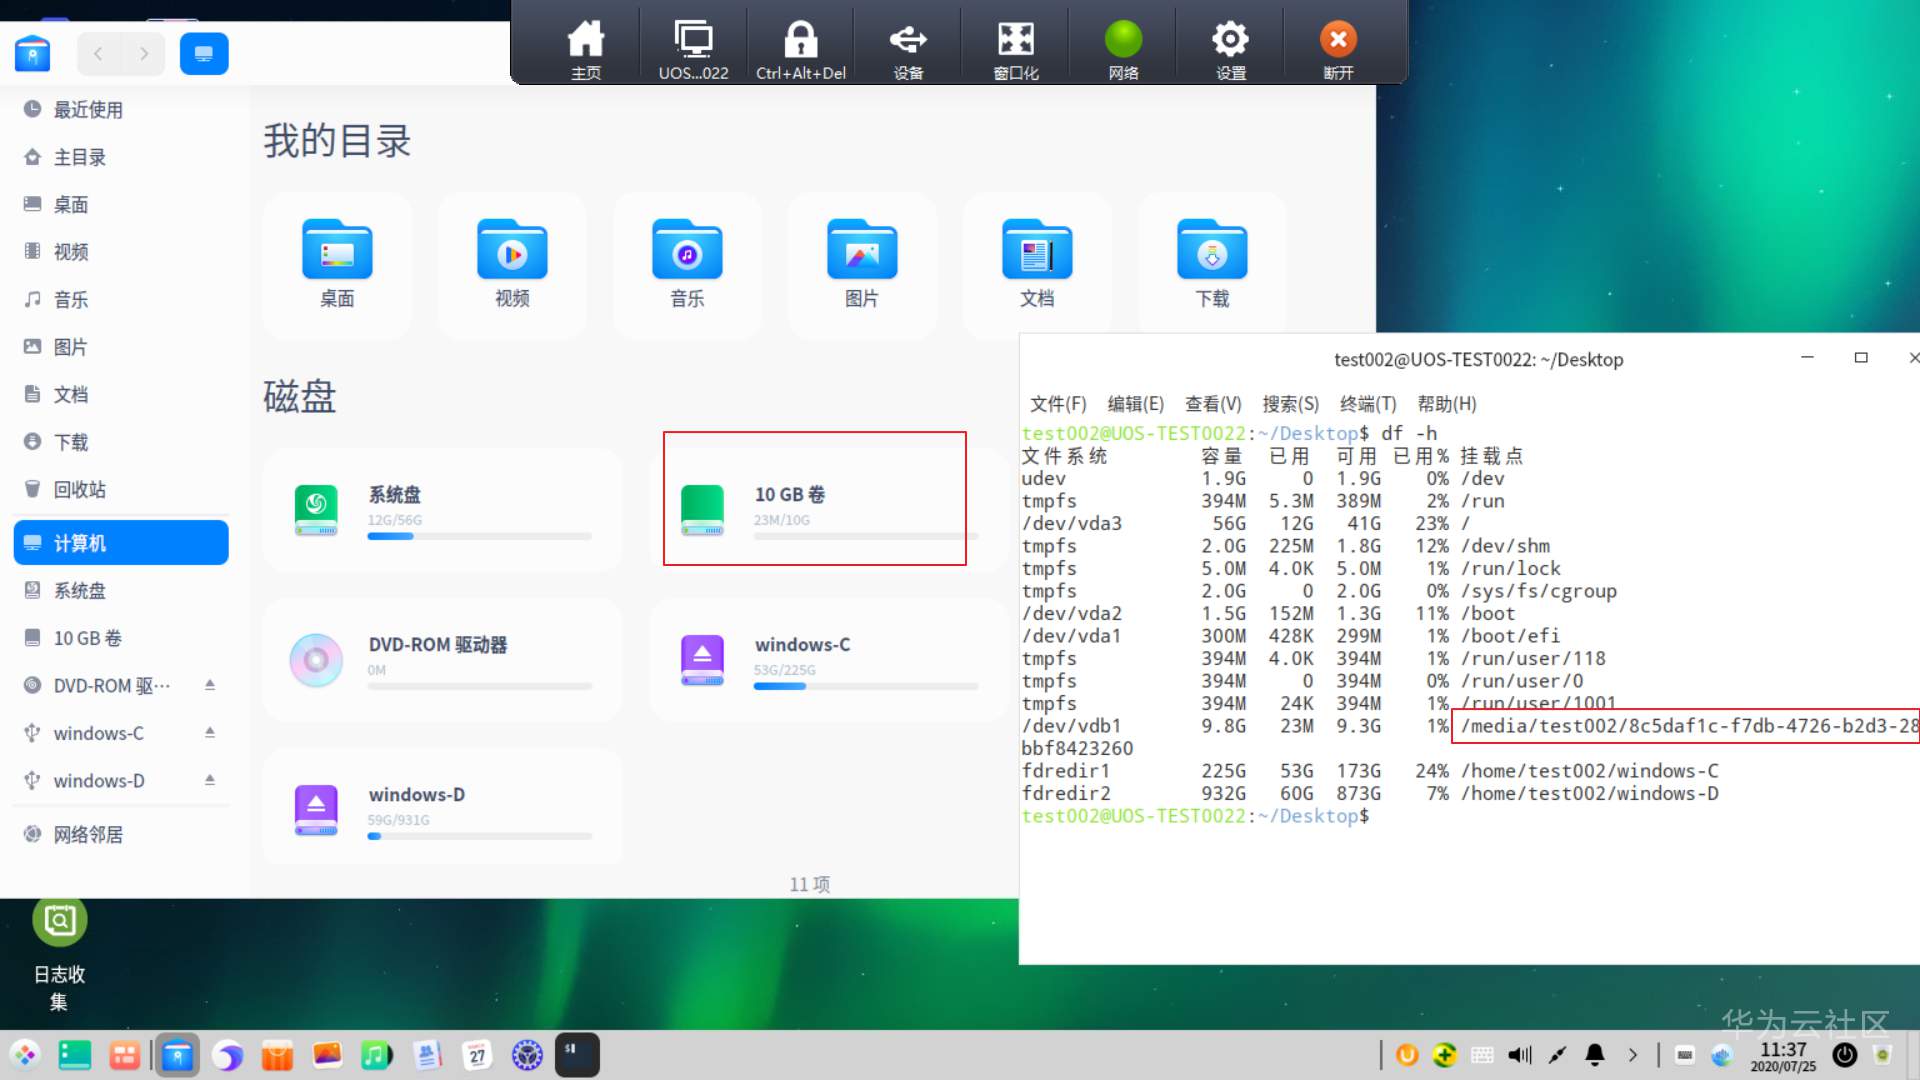The image size is (1920, 1080).
Task: Click the 窗口化 toolbar button
Action: 1015,41
